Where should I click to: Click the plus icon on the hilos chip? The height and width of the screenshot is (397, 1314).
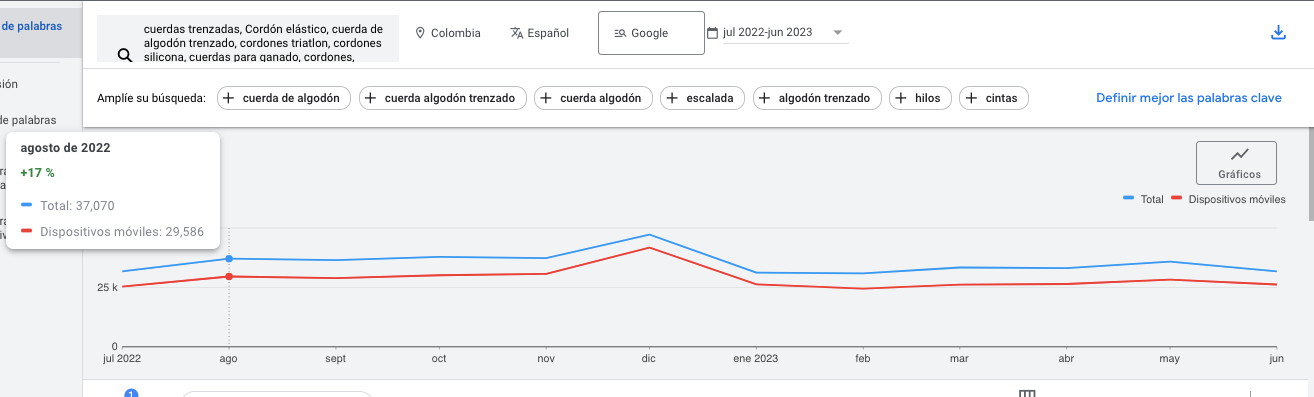tap(902, 98)
